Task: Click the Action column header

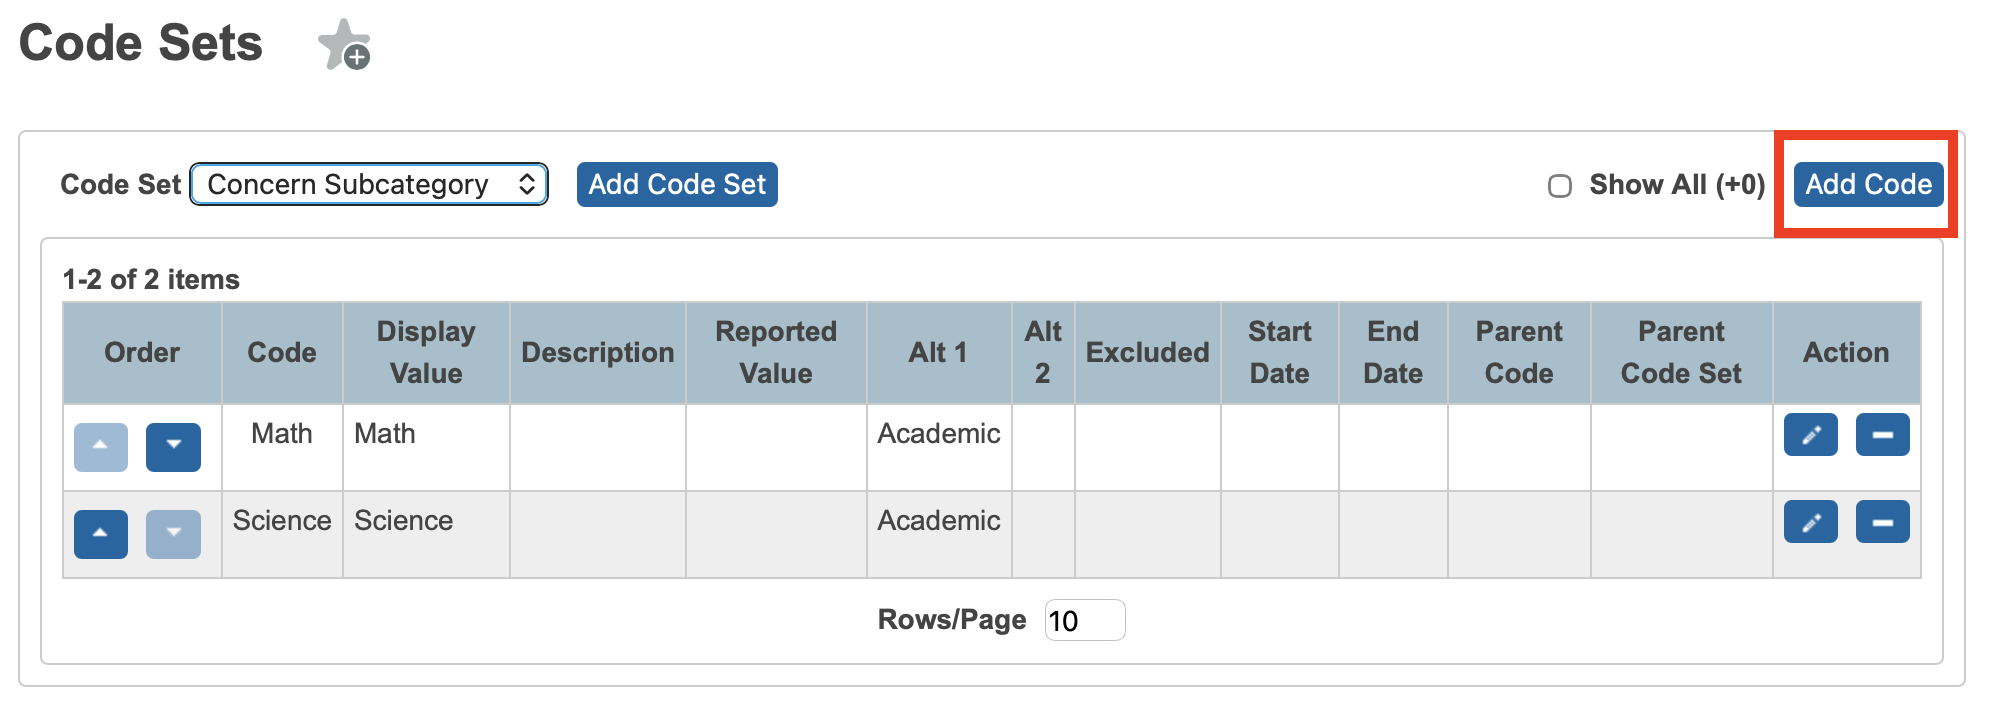Action: point(1846,352)
